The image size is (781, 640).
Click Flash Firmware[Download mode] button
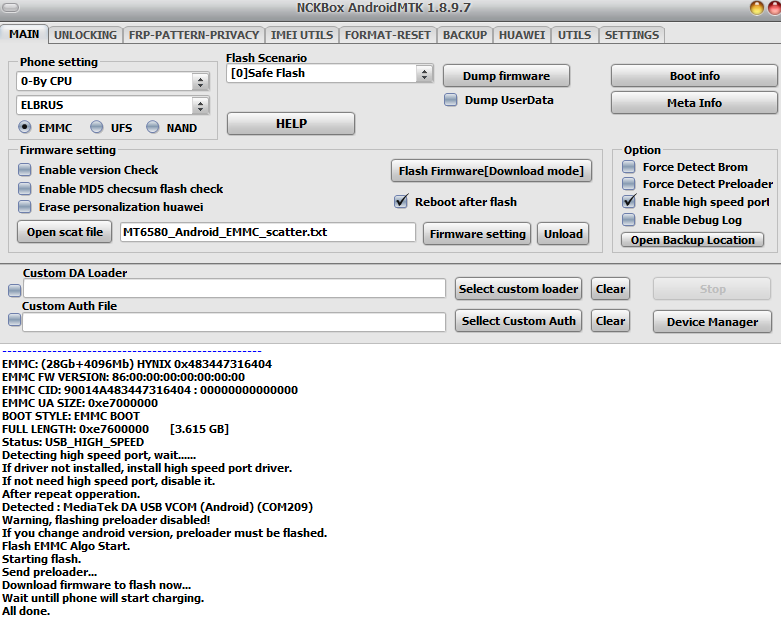coord(491,171)
